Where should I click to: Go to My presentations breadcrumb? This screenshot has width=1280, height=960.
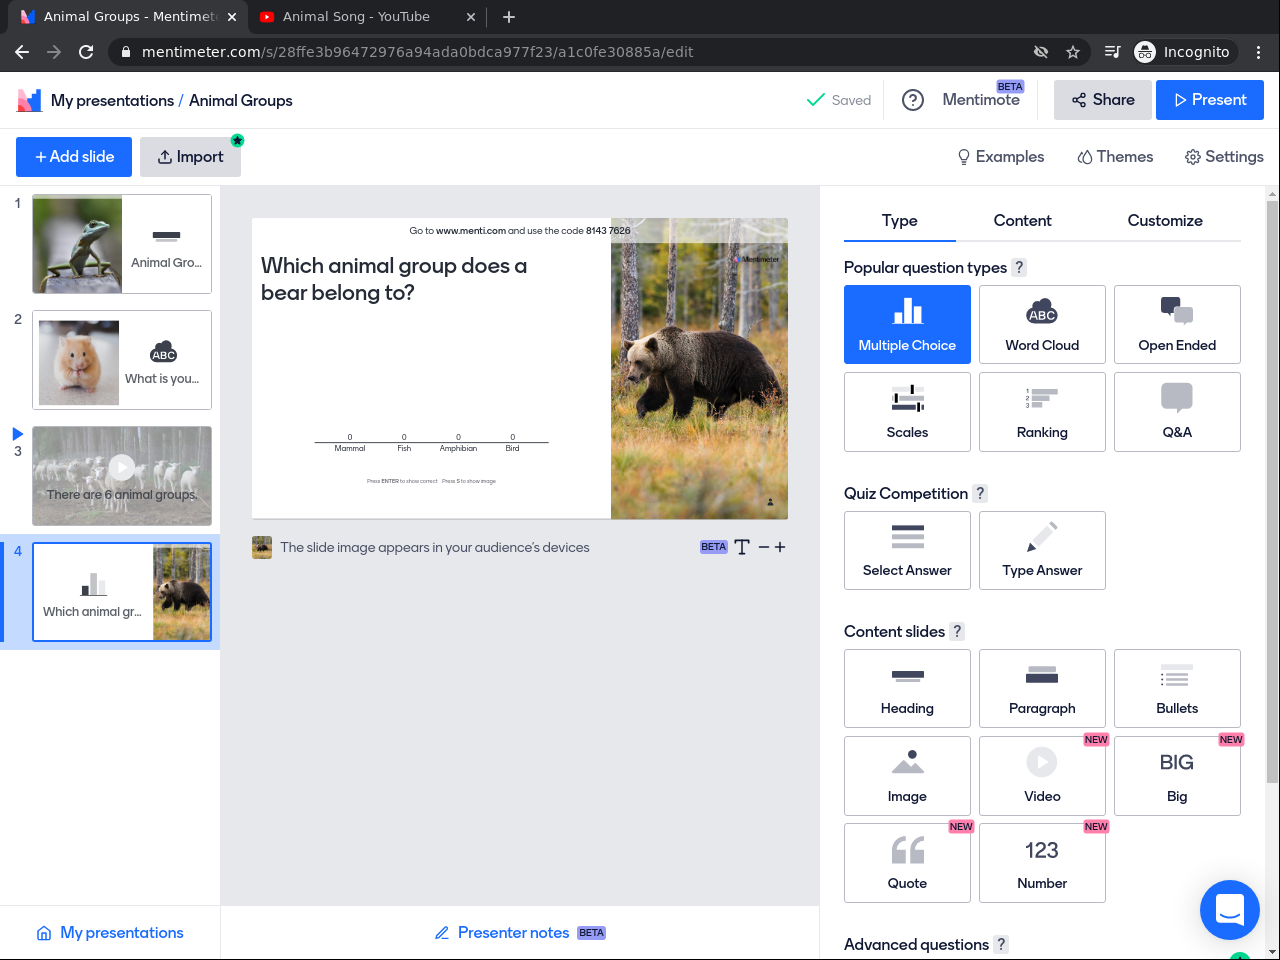[x=112, y=100]
